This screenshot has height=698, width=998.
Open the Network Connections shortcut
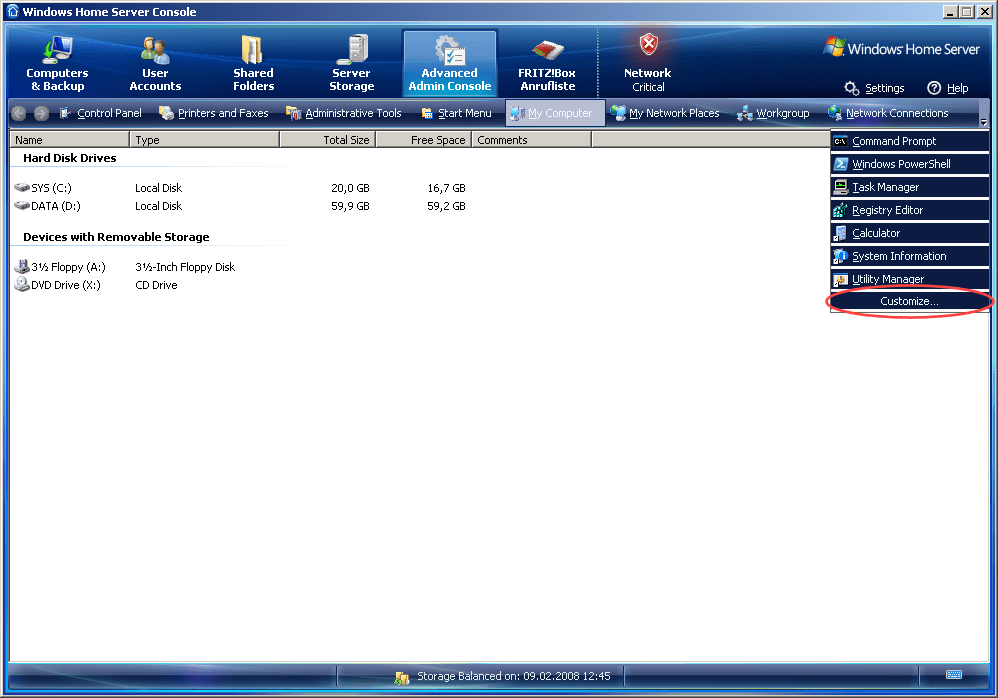point(888,113)
